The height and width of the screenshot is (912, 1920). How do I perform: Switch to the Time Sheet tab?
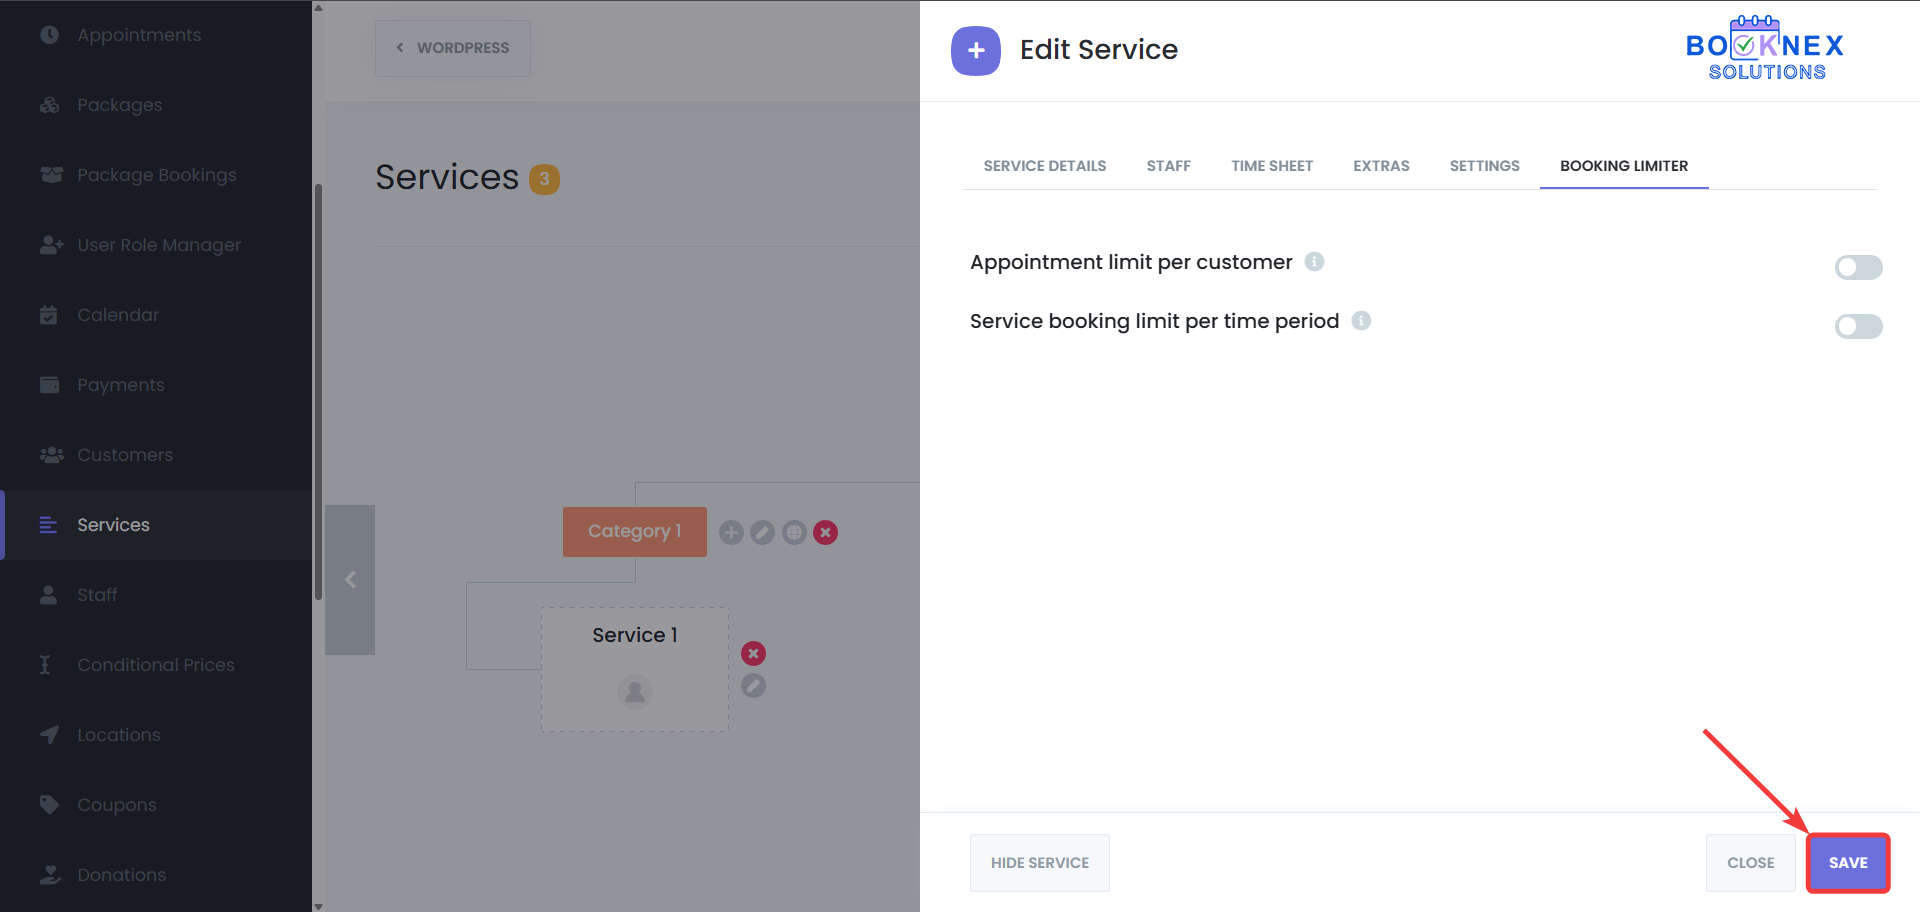click(1272, 166)
